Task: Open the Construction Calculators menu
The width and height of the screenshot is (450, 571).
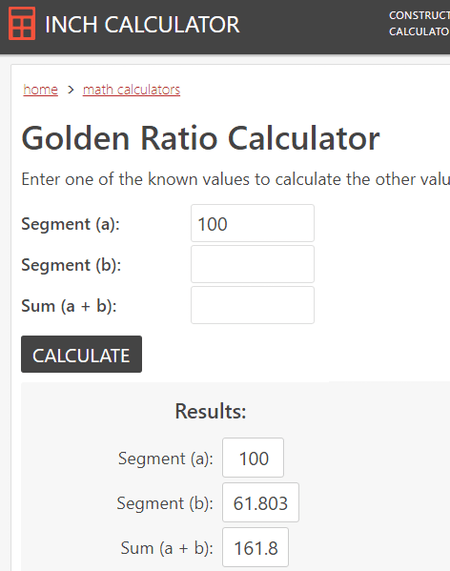Action: click(x=419, y=23)
